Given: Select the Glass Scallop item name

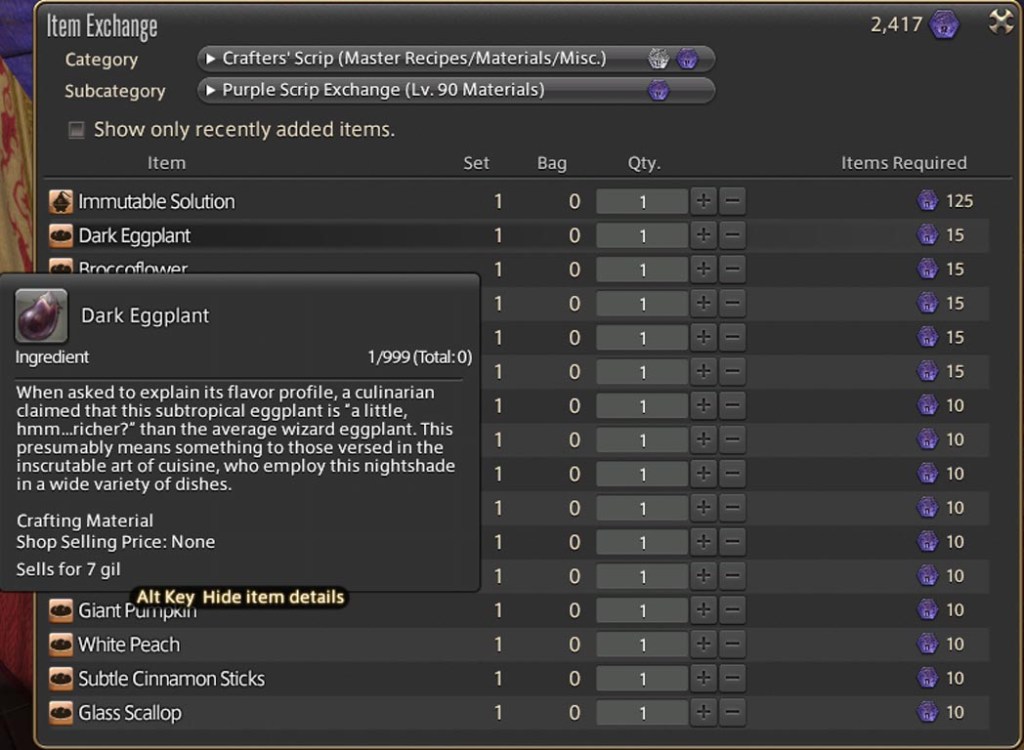Looking at the screenshot, I should point(130,713).
